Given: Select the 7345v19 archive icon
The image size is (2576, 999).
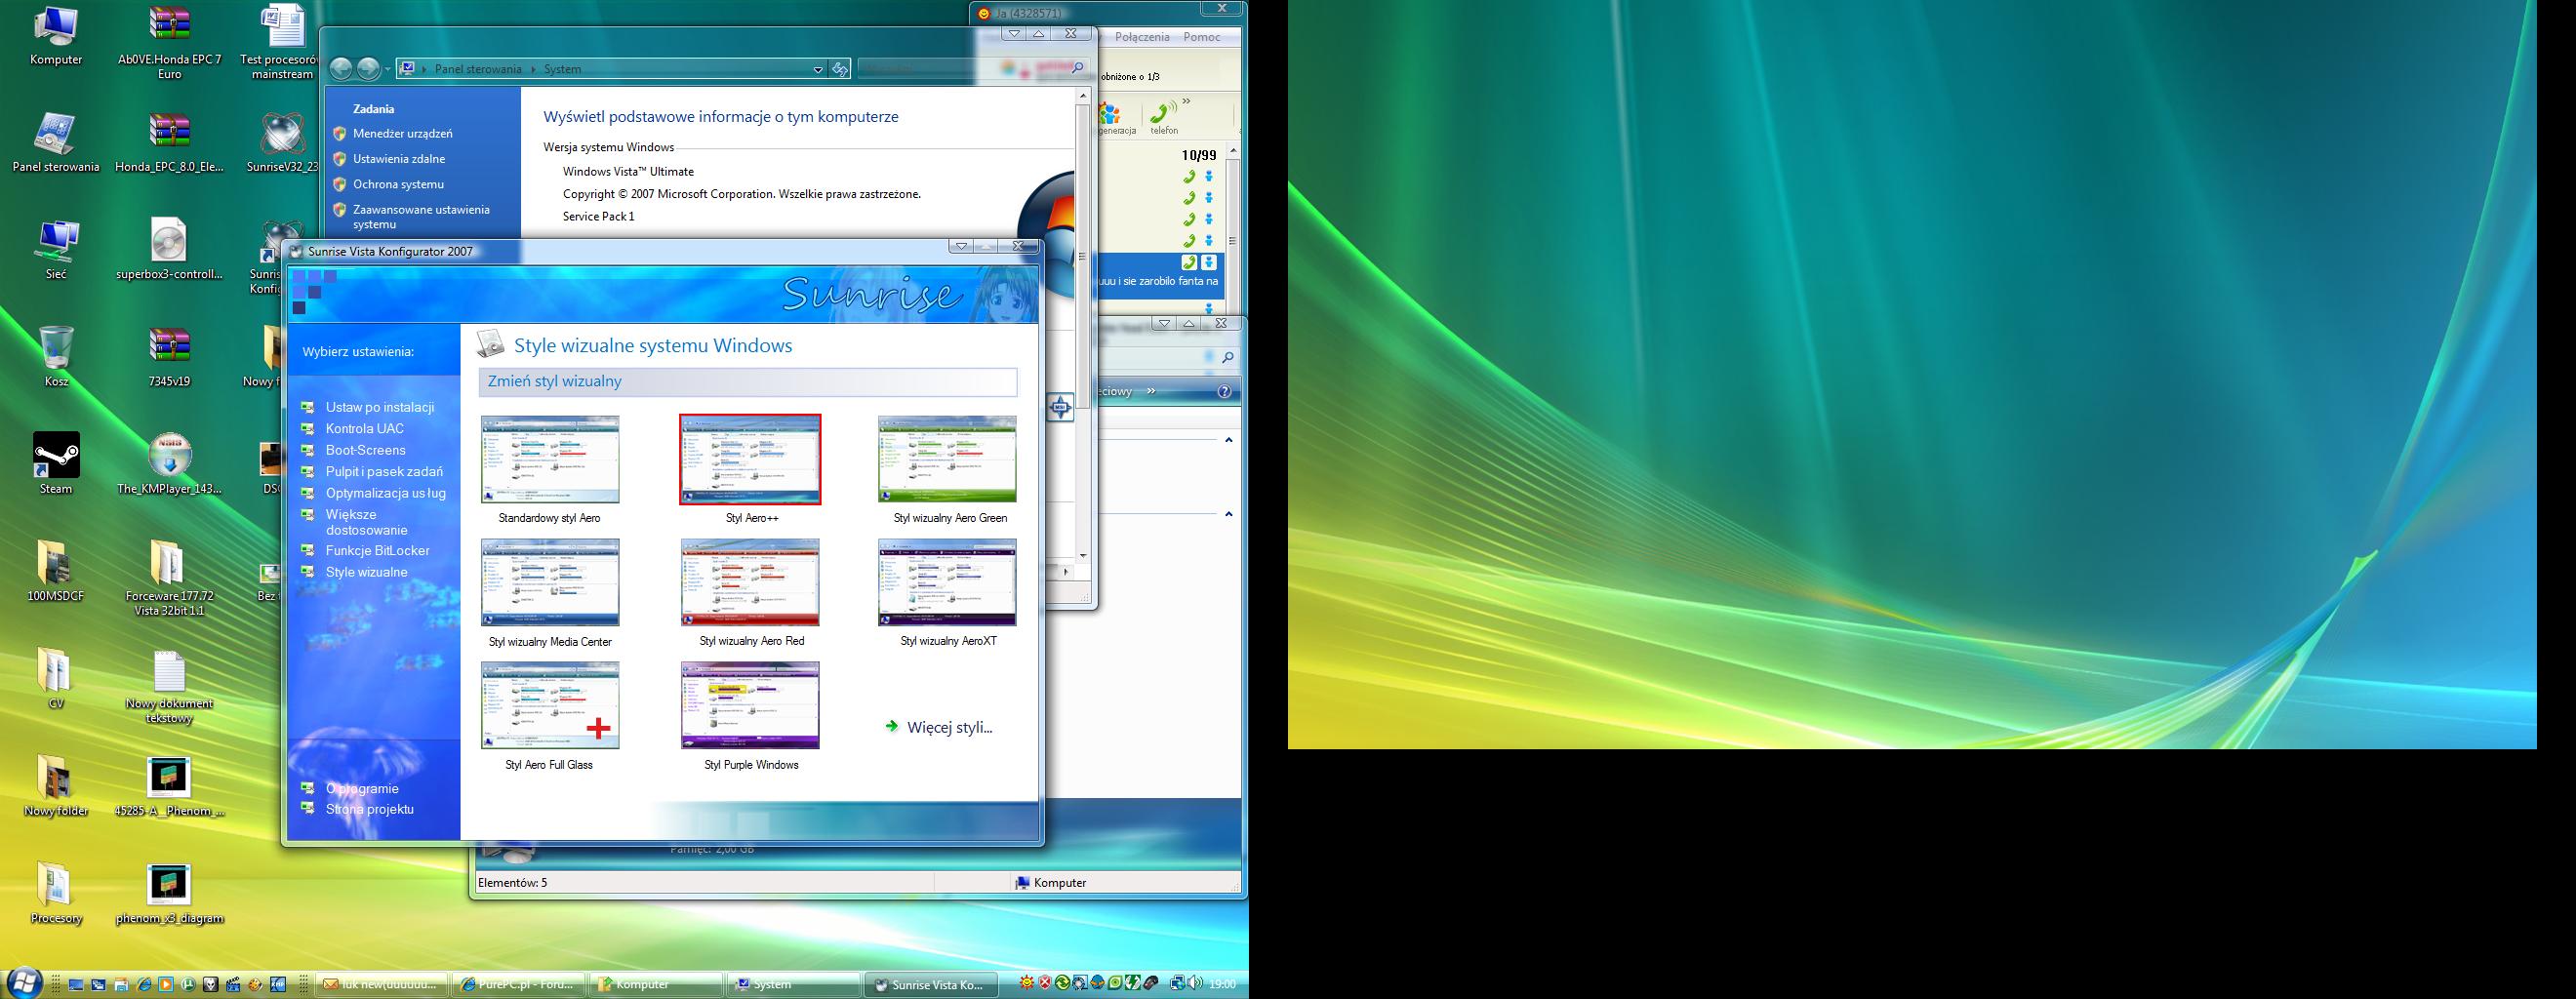Looking at the screenshot, I should [170, 357].
